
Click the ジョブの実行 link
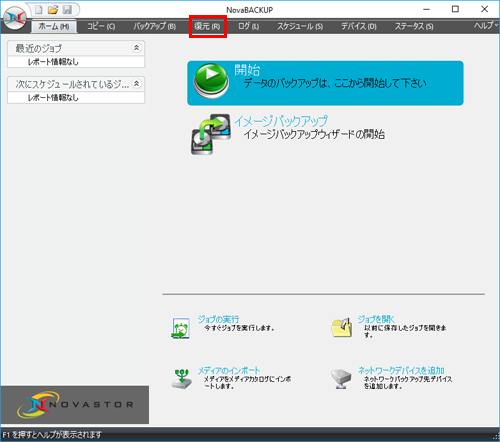(218, 319)
